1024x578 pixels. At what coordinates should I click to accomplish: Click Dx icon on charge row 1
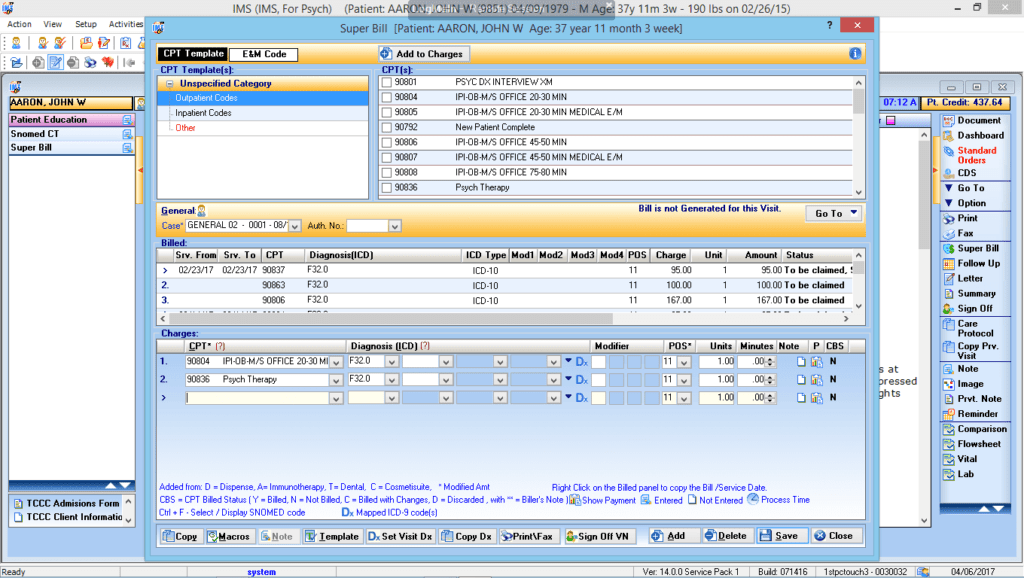click(x=581, y=361)
